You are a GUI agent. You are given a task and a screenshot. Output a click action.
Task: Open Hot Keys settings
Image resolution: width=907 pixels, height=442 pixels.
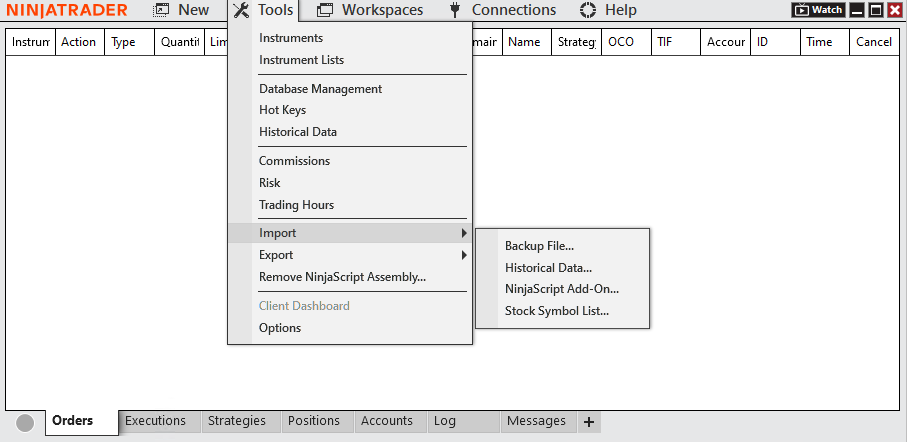click(282, 110)
